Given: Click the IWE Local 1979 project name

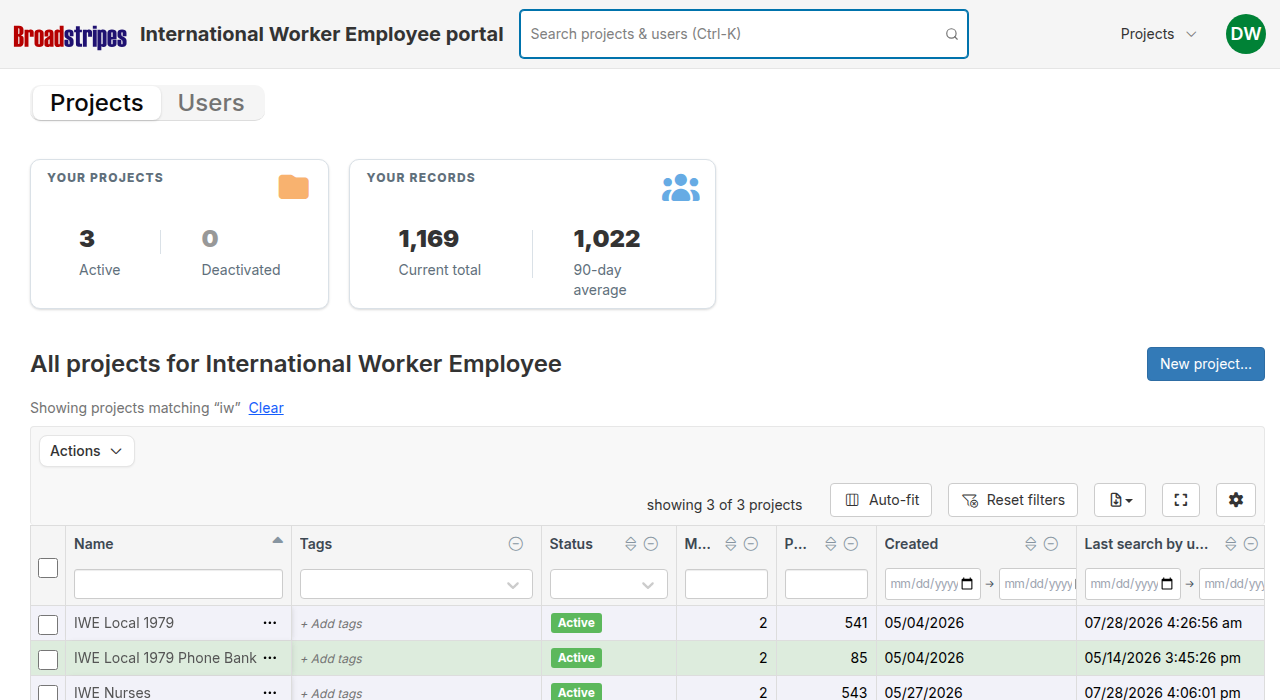Looking at the screenshot, I should tap(124, 623).
